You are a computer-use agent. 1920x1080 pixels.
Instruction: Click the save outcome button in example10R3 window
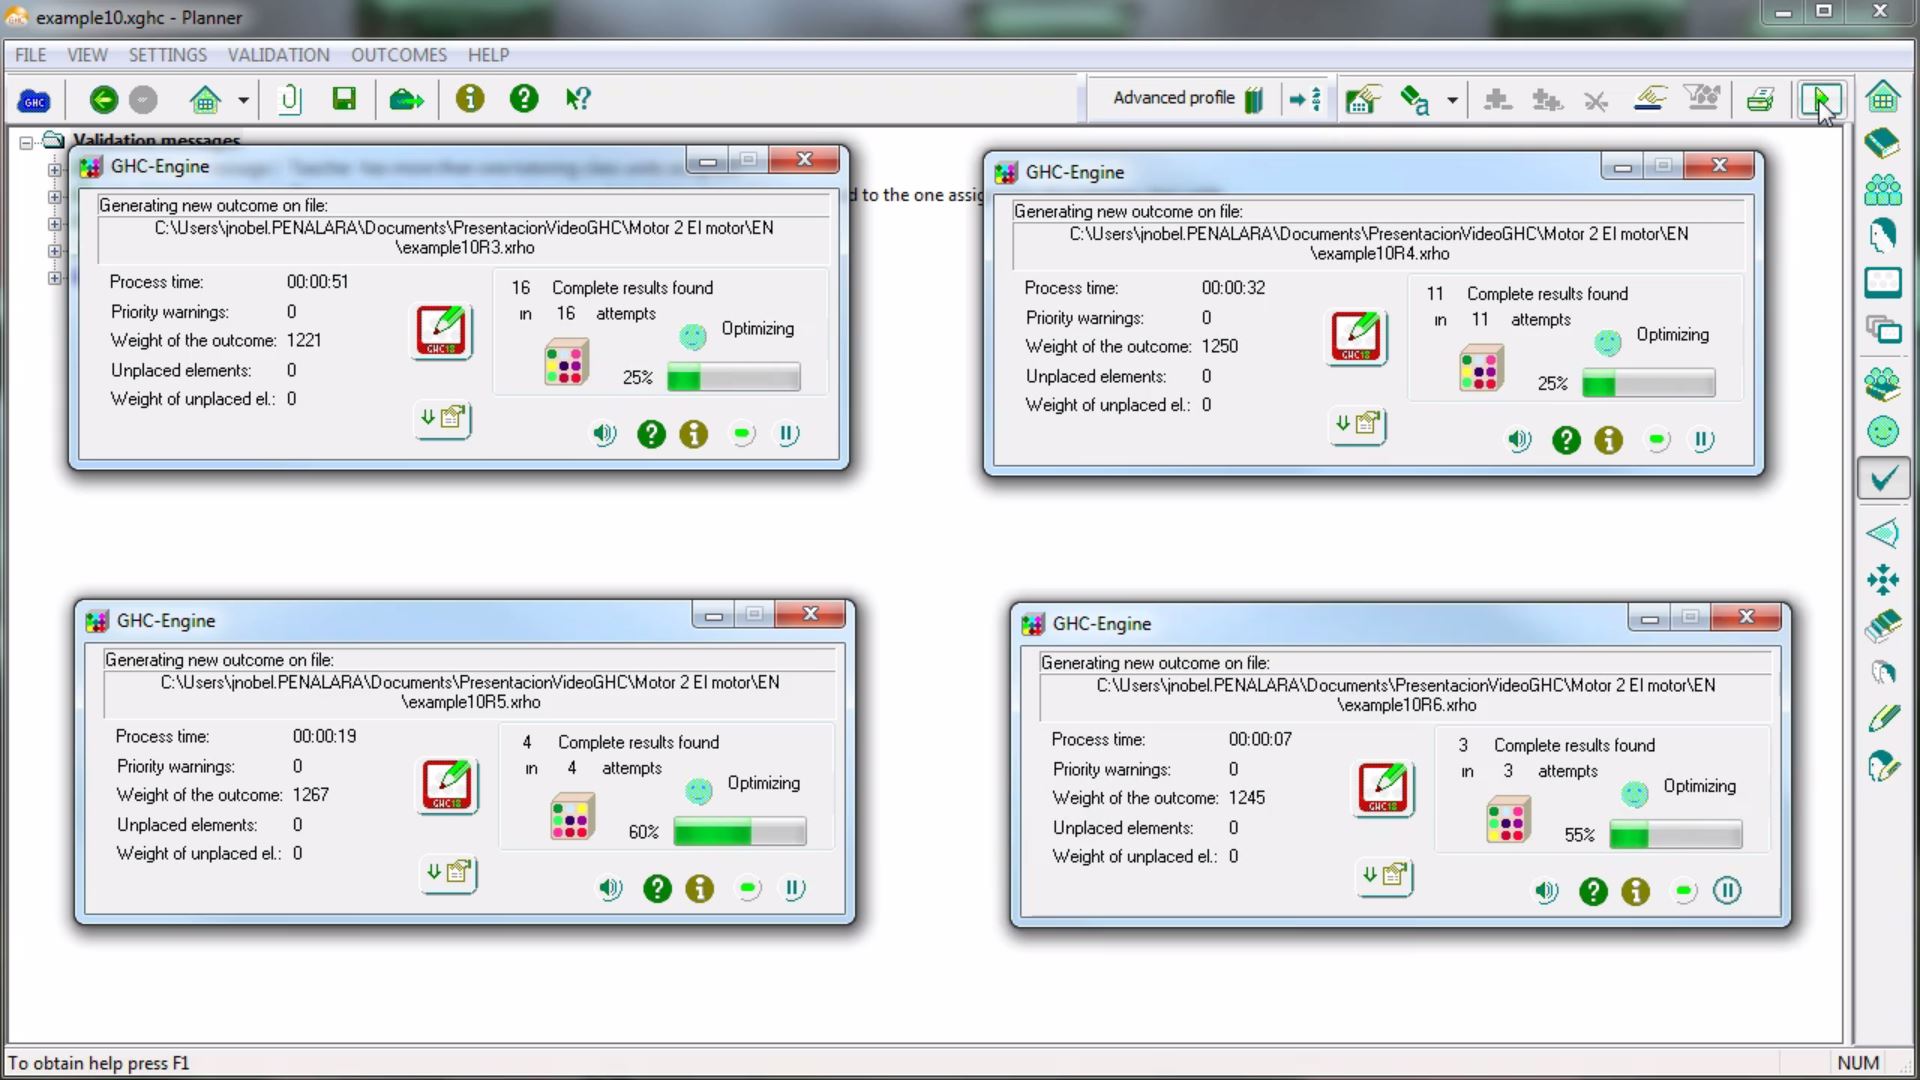(442, 419)
